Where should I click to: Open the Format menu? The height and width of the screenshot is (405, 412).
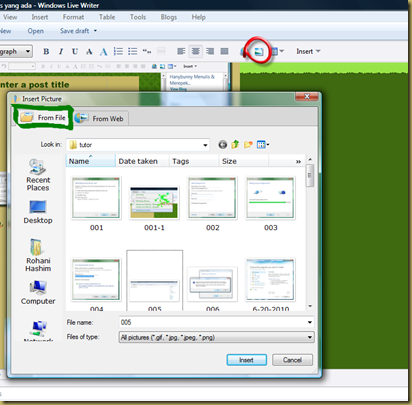click(73, 17)
